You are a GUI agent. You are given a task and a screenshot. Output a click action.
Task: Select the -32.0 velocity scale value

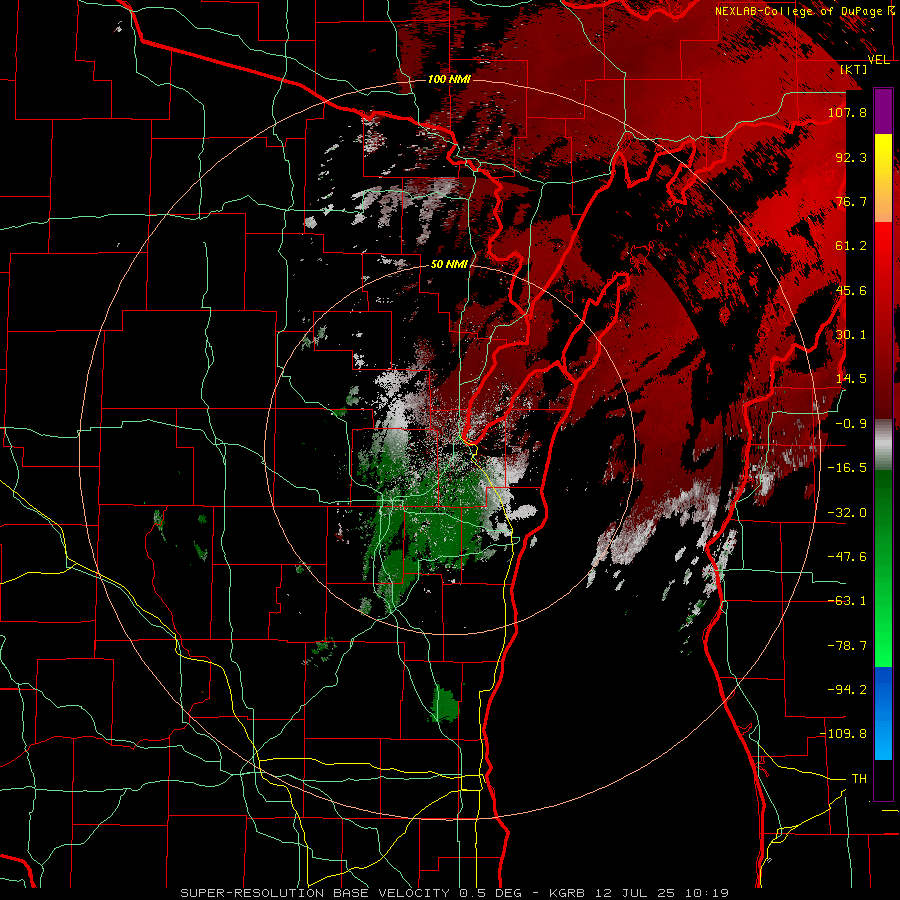(x=847, y=513)
